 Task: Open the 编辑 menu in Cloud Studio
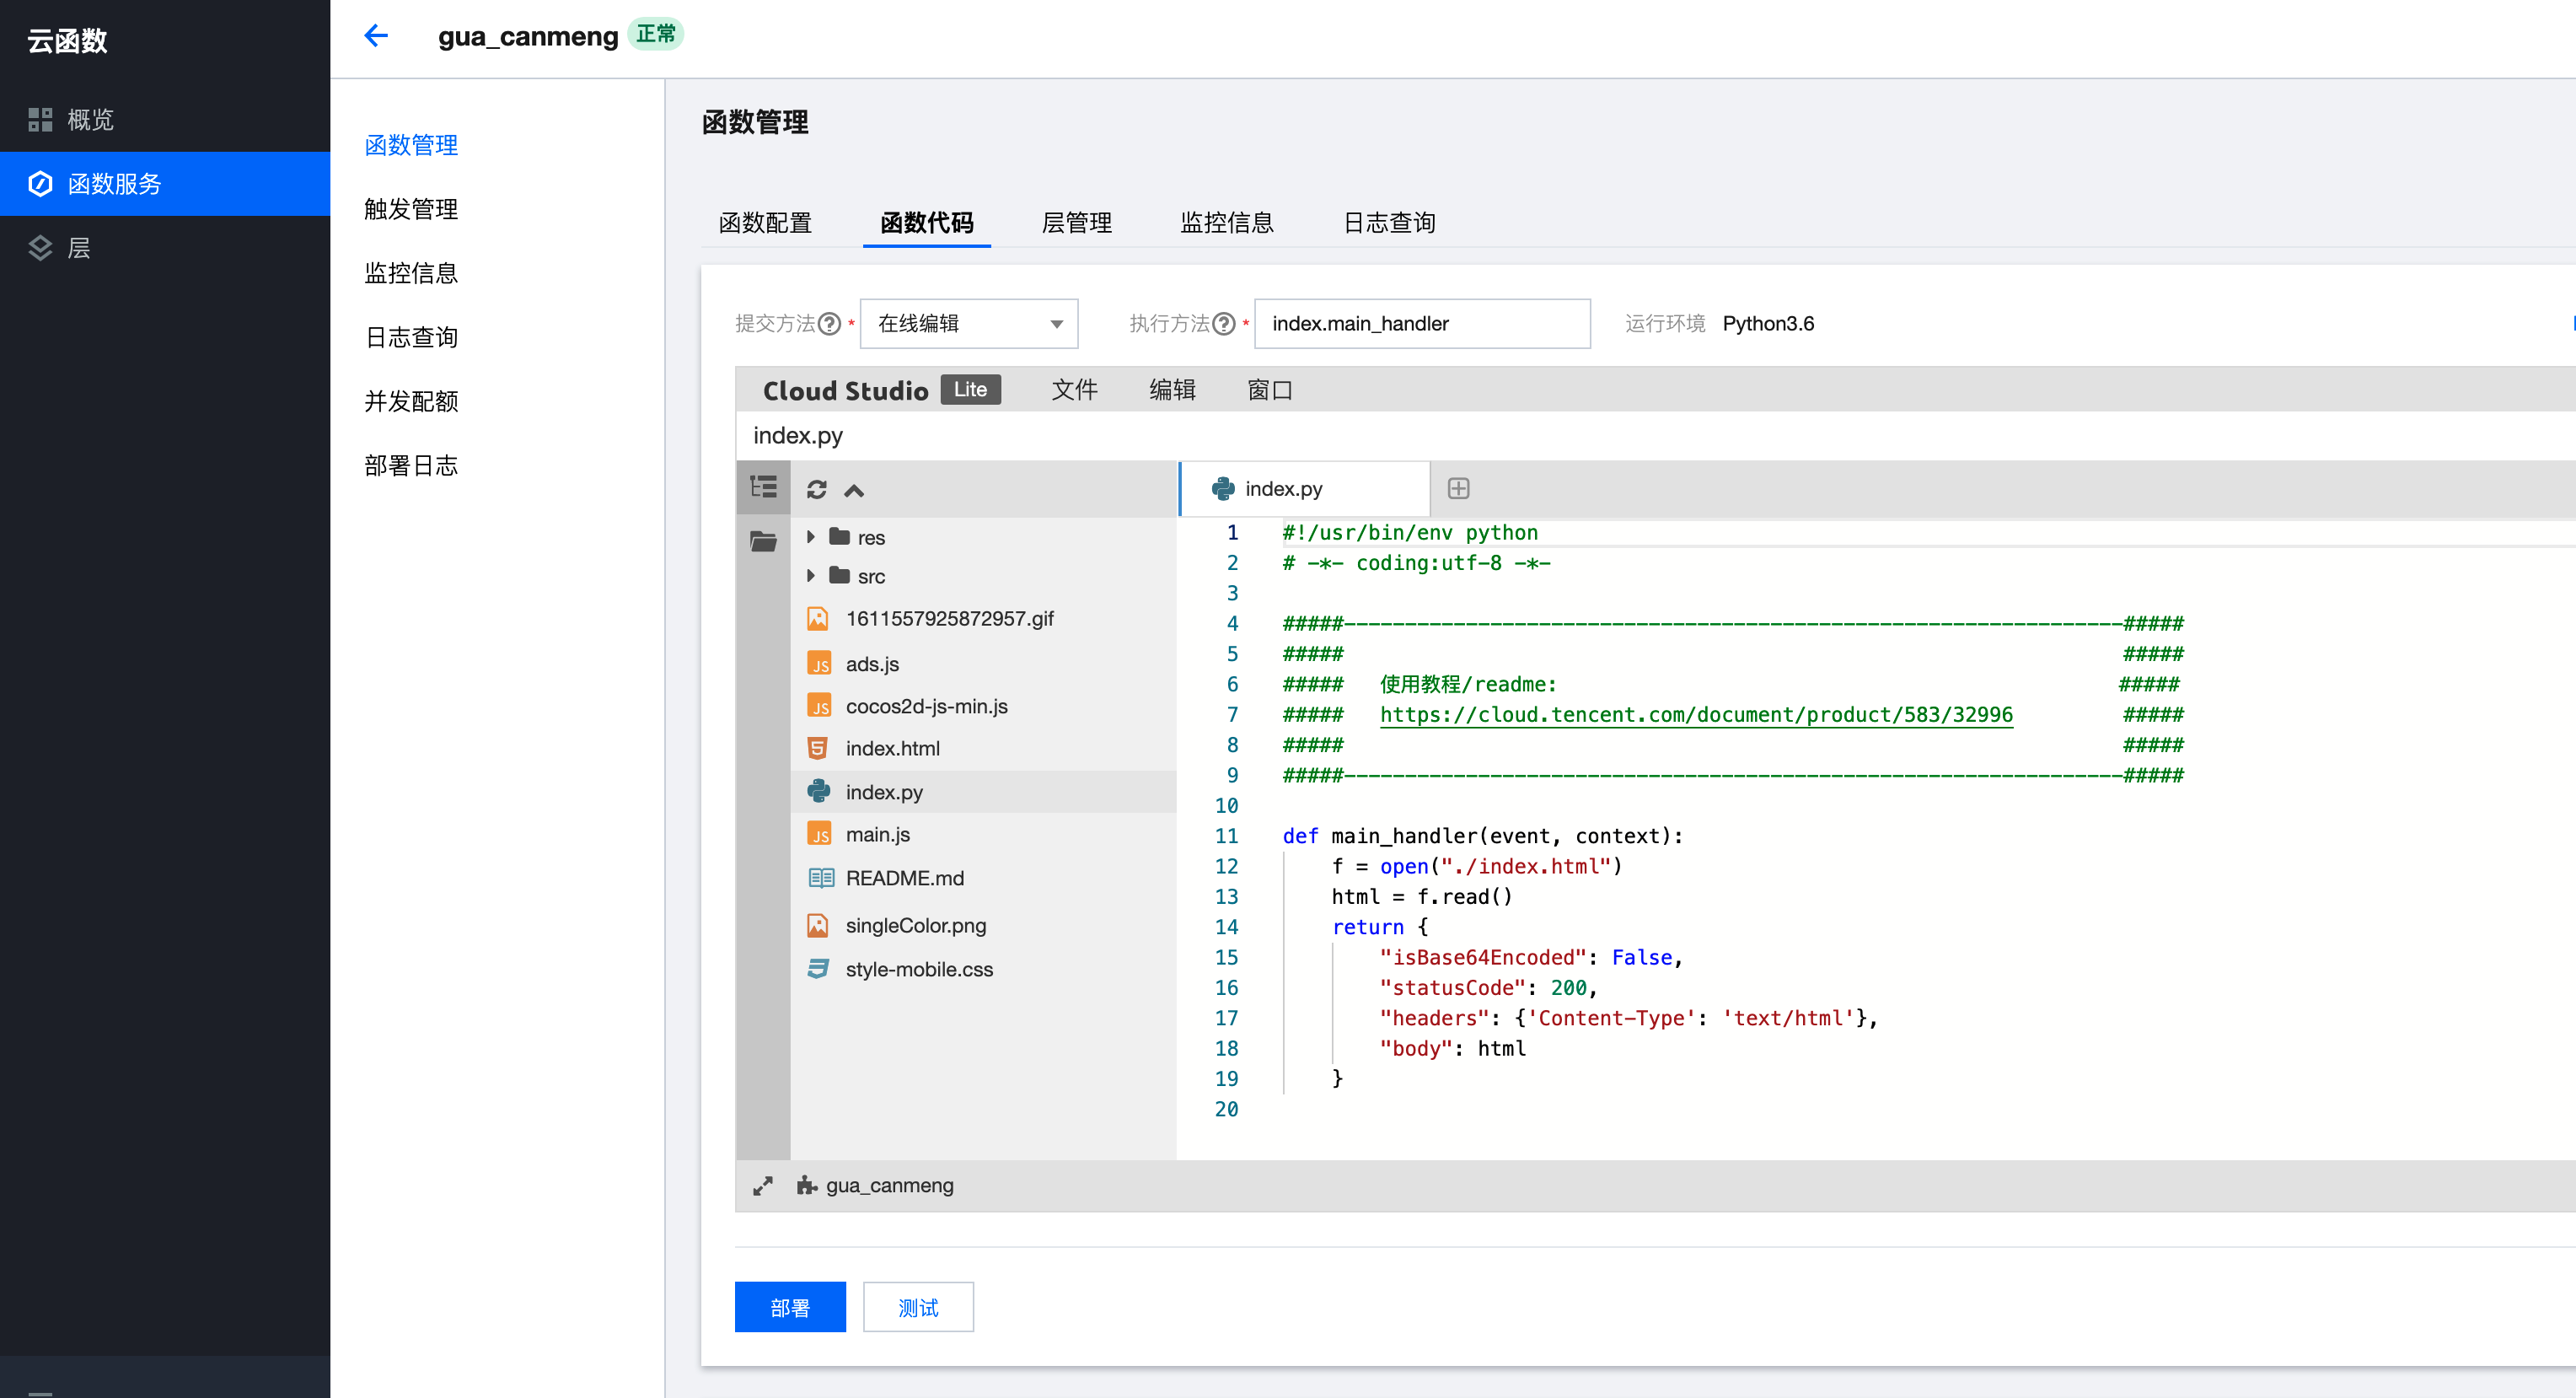coord(1172,390)
